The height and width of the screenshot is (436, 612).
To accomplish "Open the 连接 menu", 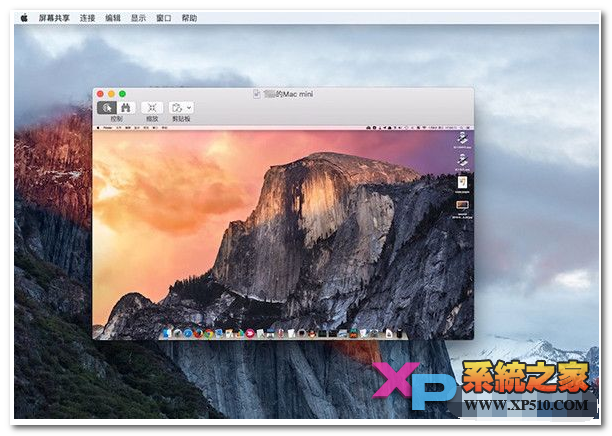I will point(87,18).
